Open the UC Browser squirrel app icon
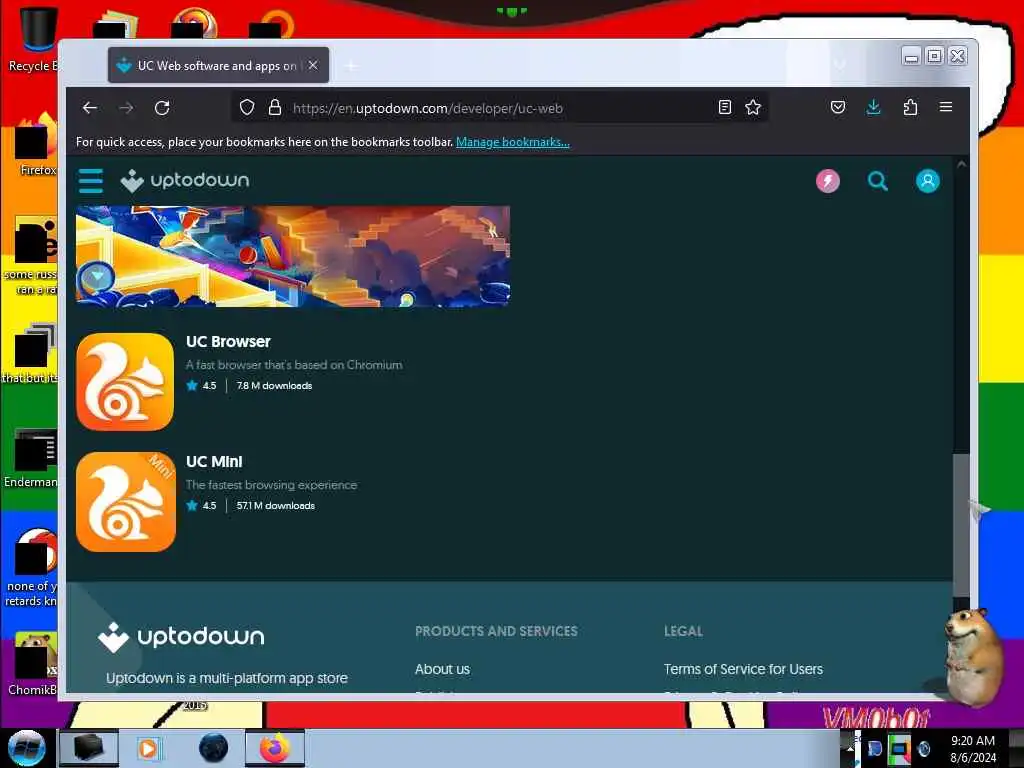The image size is (1024, 768). click(x=125, y=381)
